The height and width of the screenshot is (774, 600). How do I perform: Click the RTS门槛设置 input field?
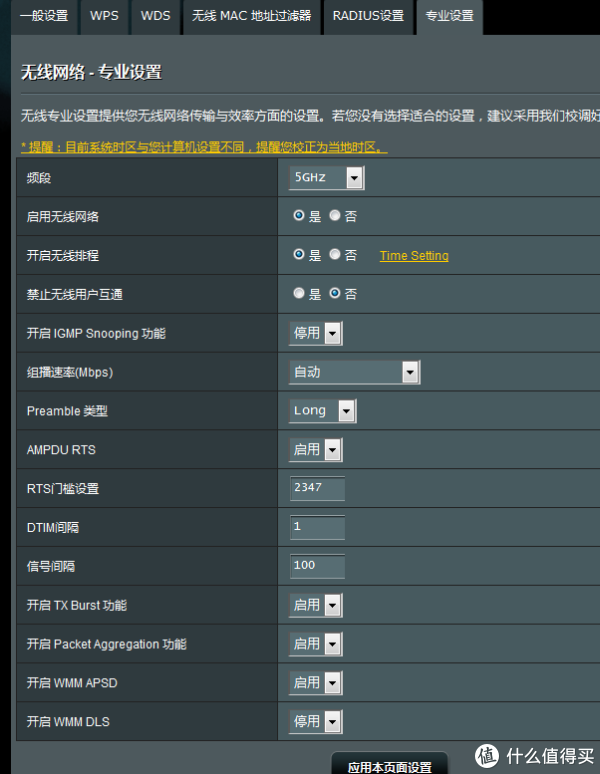317,488
